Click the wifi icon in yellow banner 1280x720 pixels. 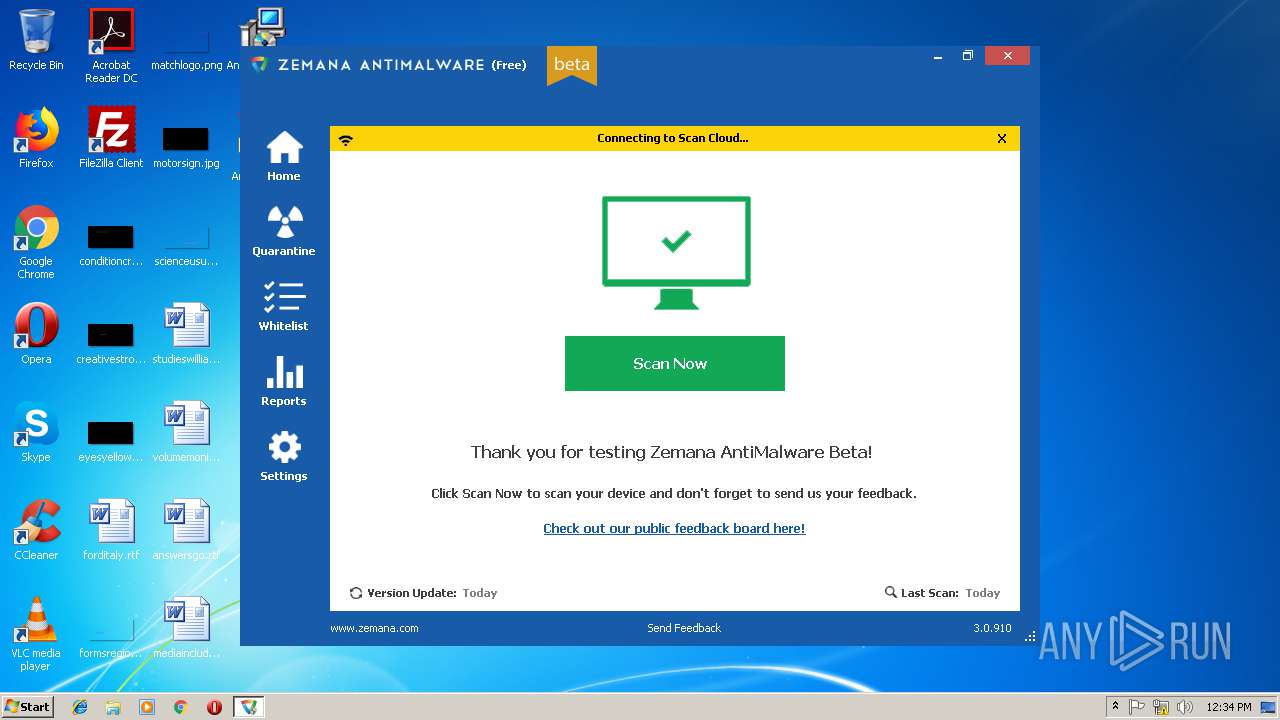pyautogui.click(x=346, y=139)
